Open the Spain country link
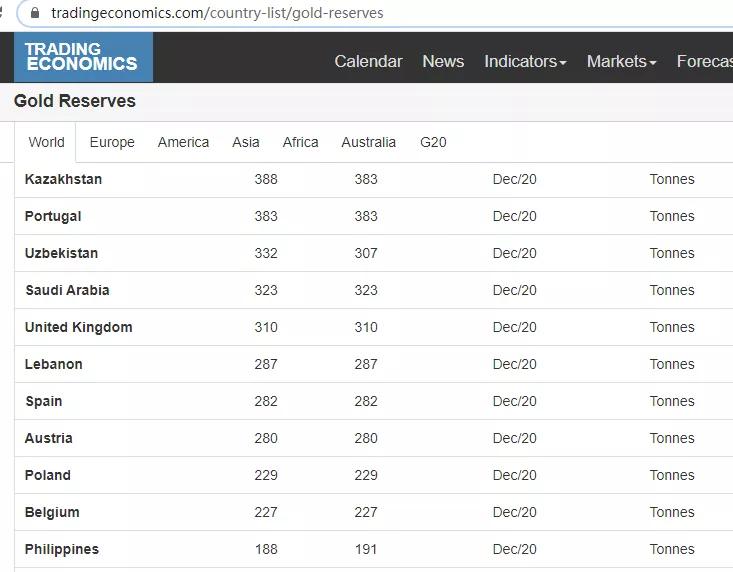Viewport: 733px width, 572px height. [44, 401]
